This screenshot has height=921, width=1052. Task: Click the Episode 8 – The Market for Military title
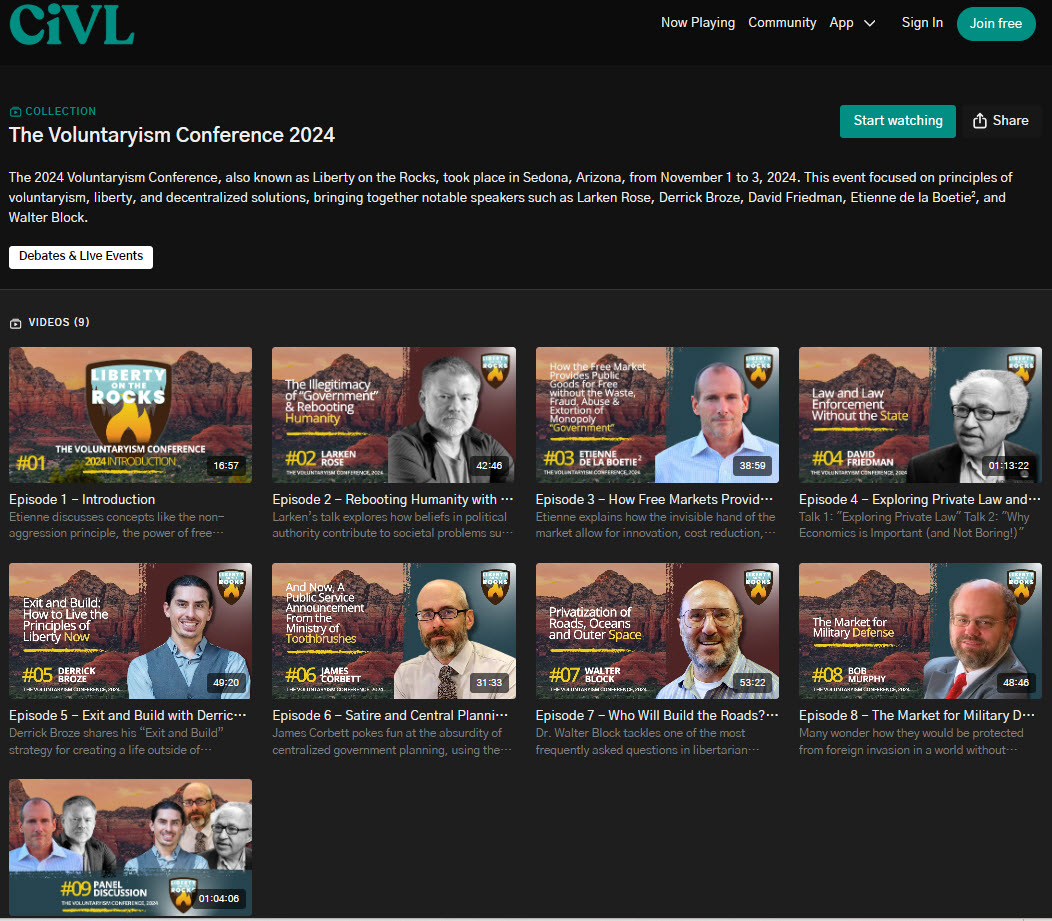pyautogui.click(x=916, y=715)
